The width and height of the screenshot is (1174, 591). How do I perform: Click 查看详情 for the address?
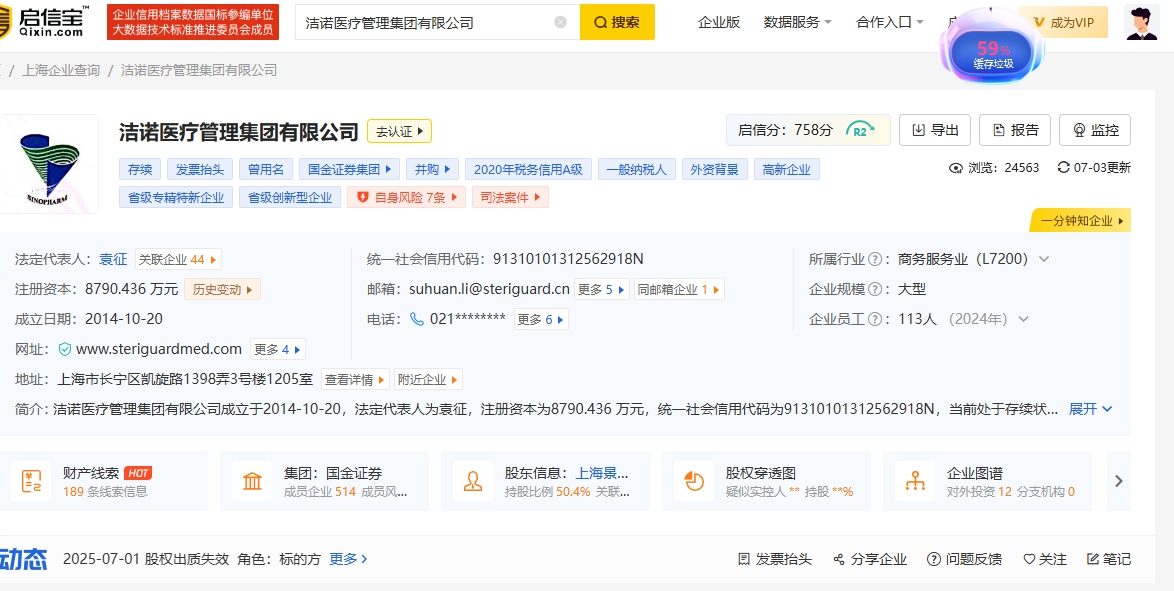pos(355,379)
